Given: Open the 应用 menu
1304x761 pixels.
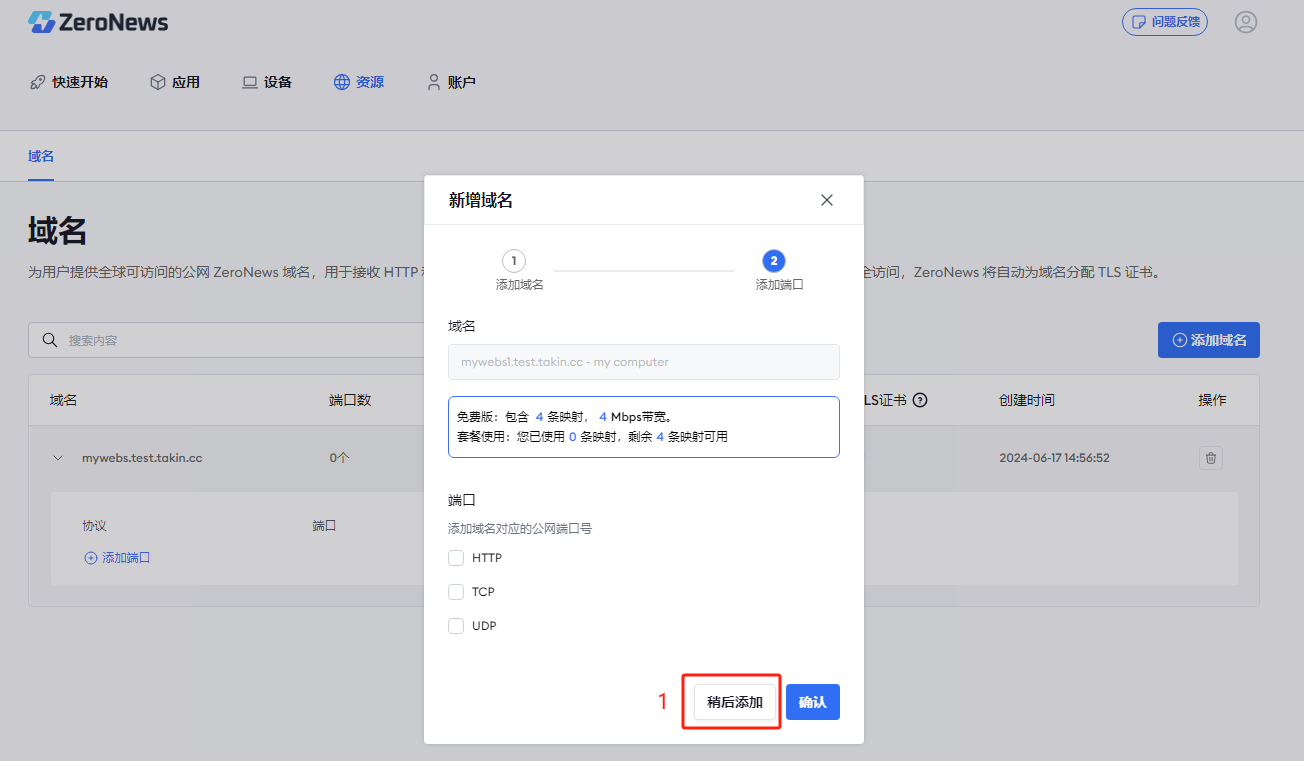Looking at the screenshot, I should point(175,82).
